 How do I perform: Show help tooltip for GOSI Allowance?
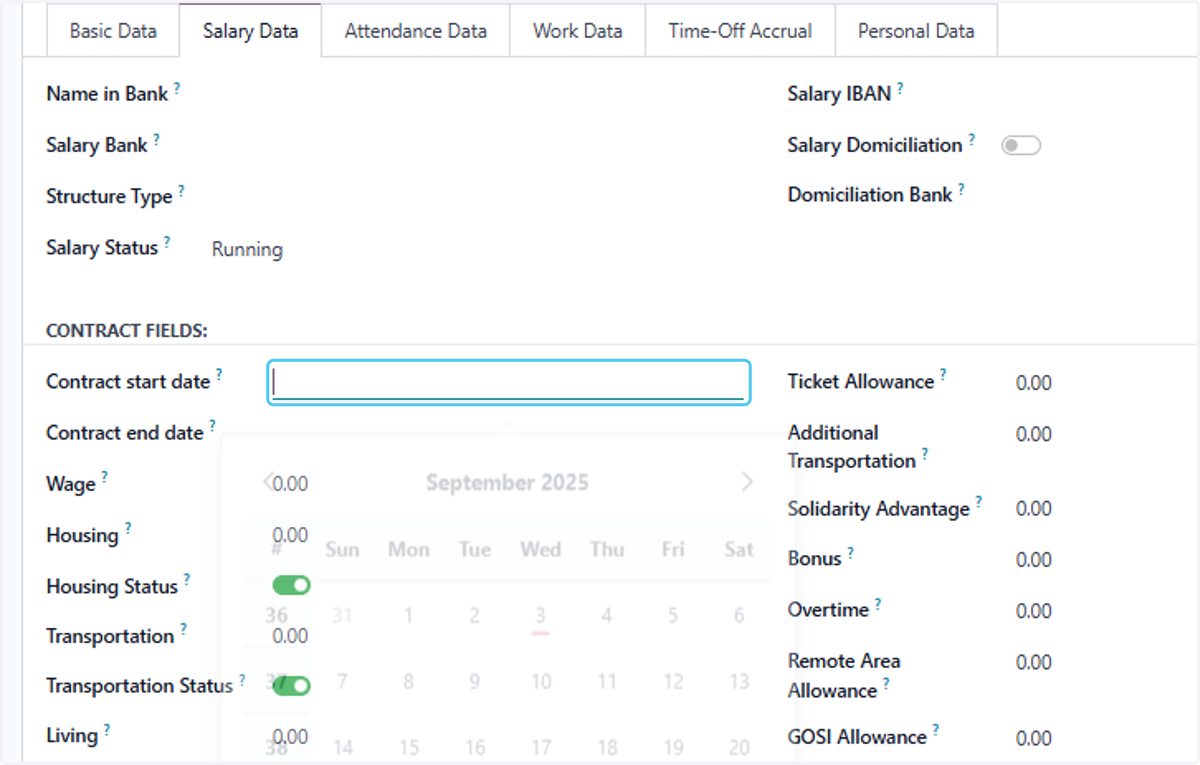[935, 731]
